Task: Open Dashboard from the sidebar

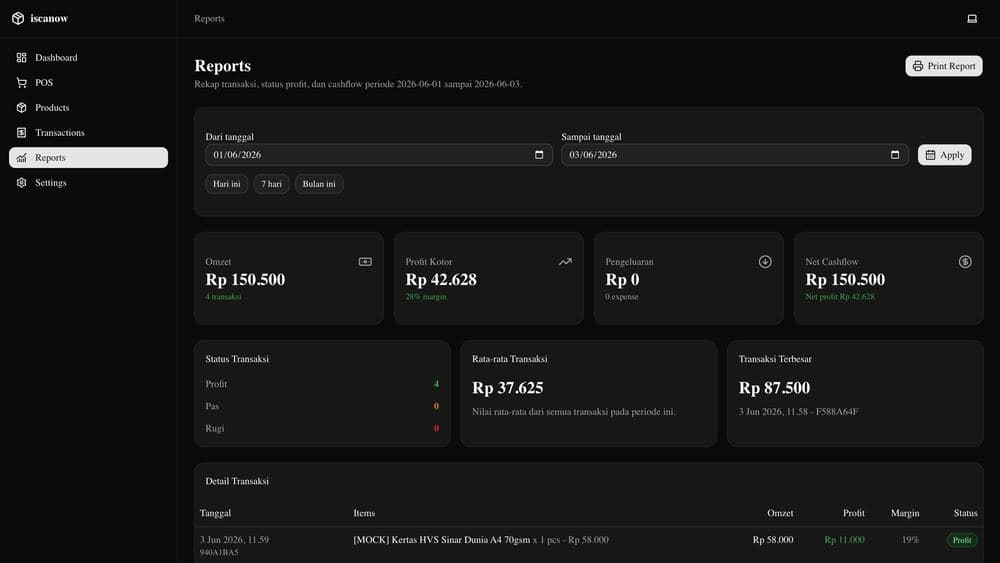Action: [x=89, y=57]
